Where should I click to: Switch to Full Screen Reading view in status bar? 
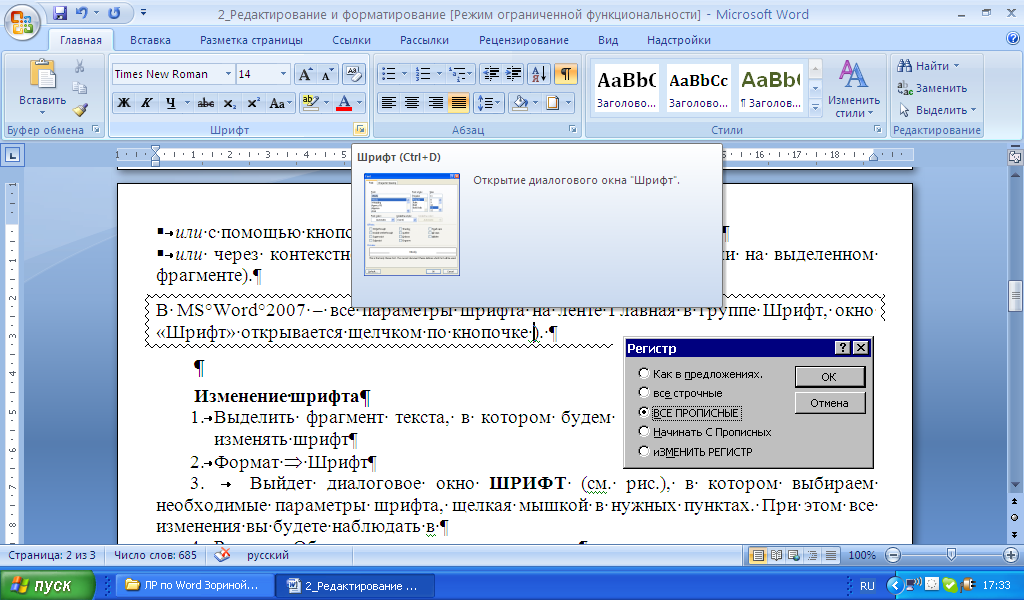776,556
